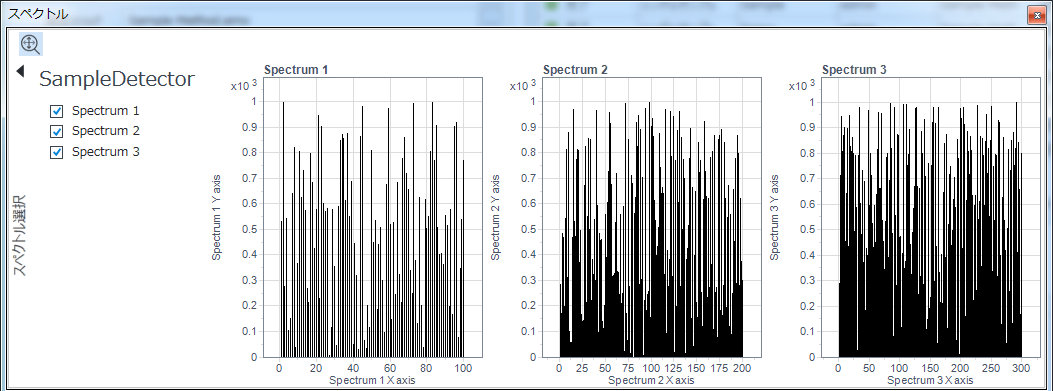Click inside the Spectrum 1 plot area
The width and height of the screenshot is (1053, 391).
click(x=373, y=217)
